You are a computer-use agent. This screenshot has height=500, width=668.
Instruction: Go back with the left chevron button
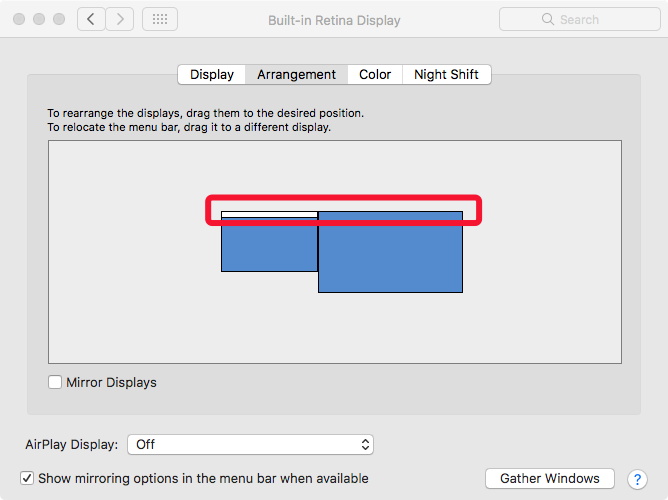click(x=91, y=19)
